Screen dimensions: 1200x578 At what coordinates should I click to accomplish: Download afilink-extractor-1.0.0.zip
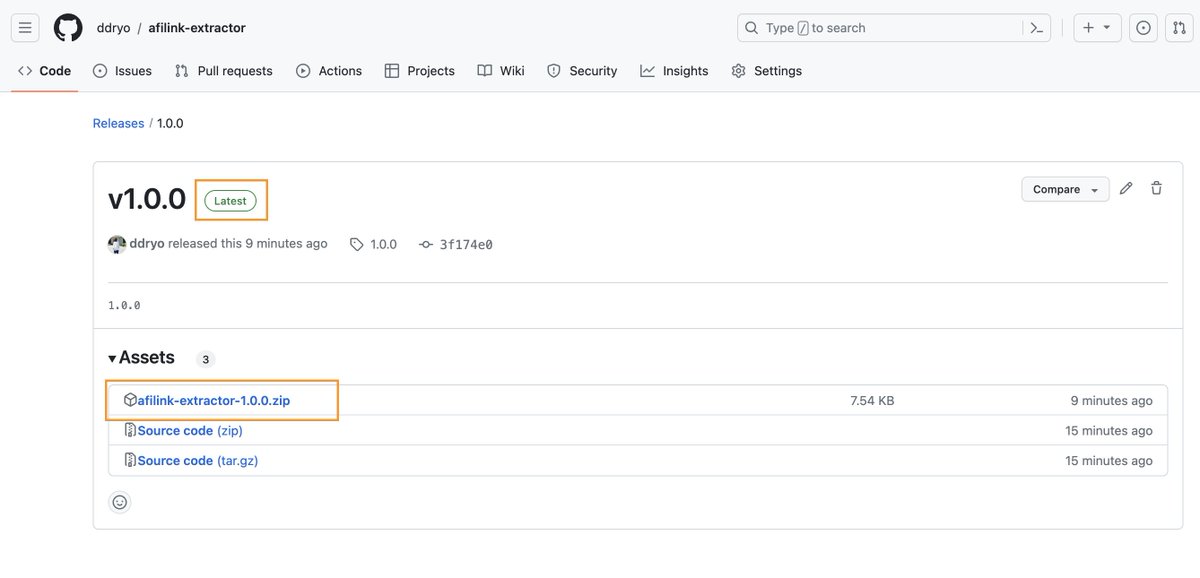point(214,400)
